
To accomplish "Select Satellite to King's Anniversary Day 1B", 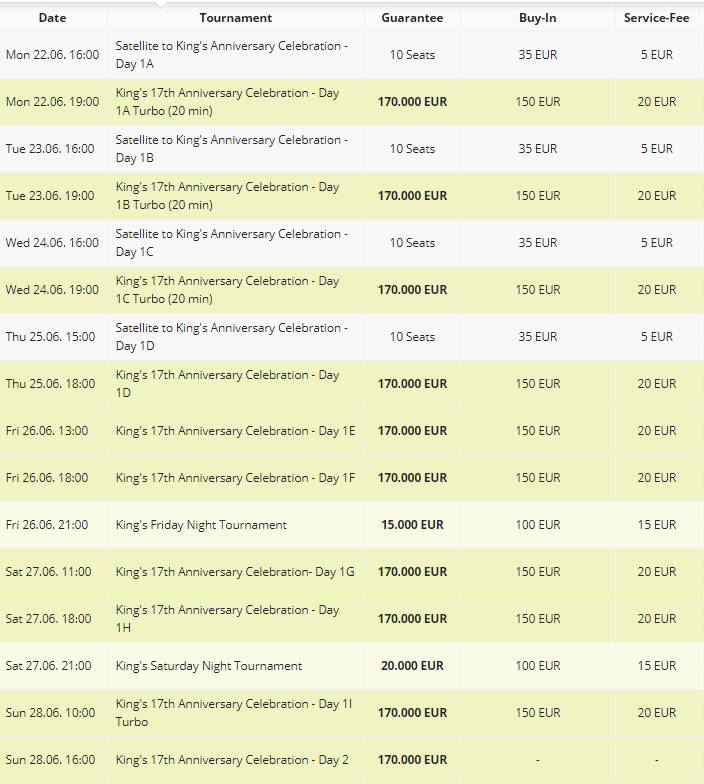I will click(232, 148).
